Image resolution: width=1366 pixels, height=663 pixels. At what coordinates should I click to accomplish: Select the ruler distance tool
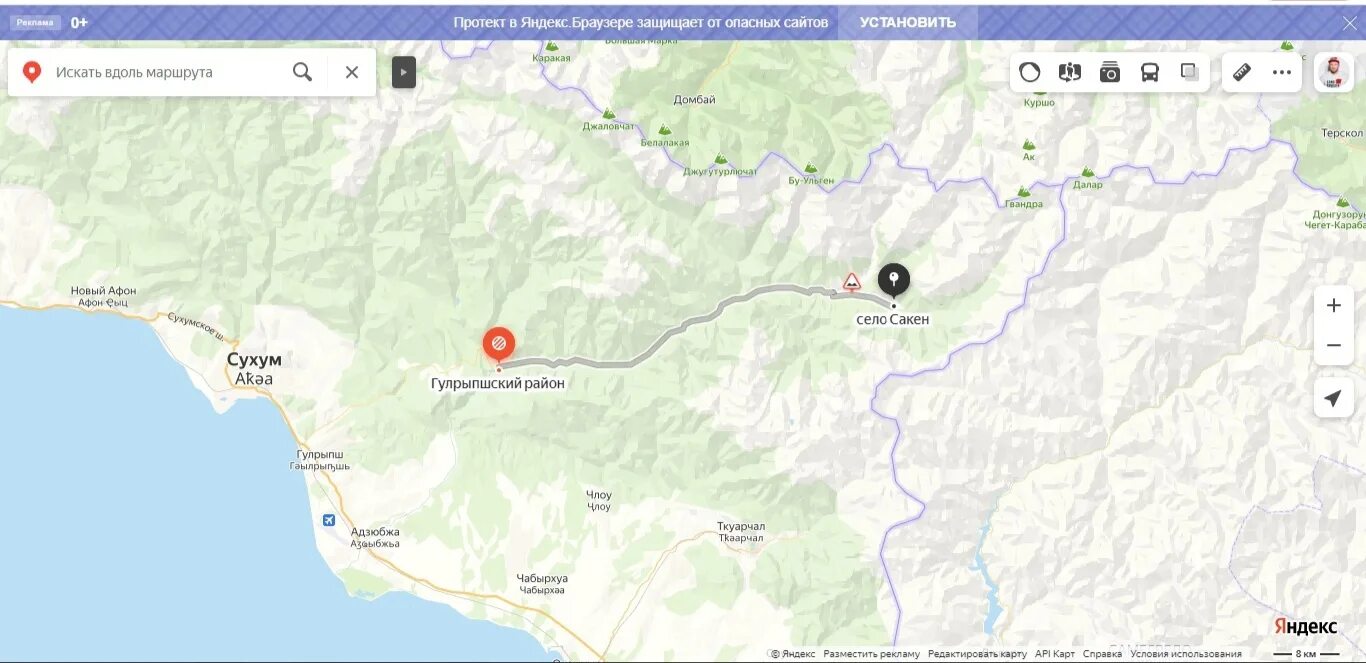click(1242, 72)
